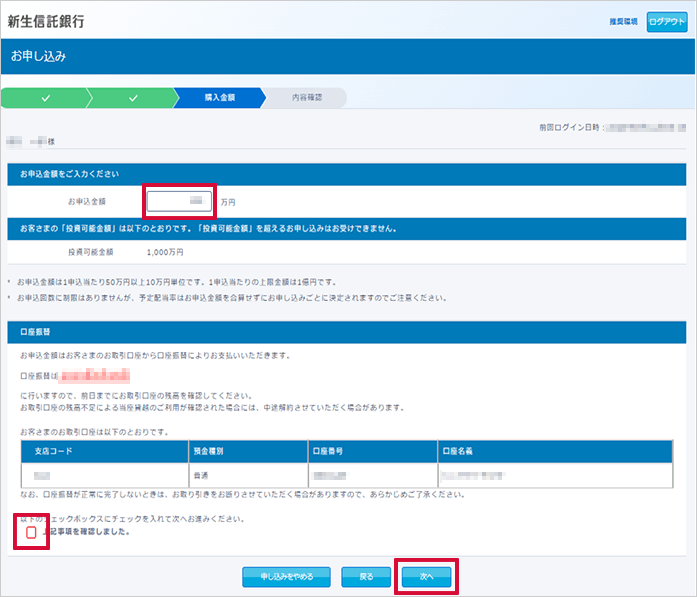The width and height of the screenshot is (697, 597).
Task: Click the 口座名義 column header
Action: [x=459, y=452]
